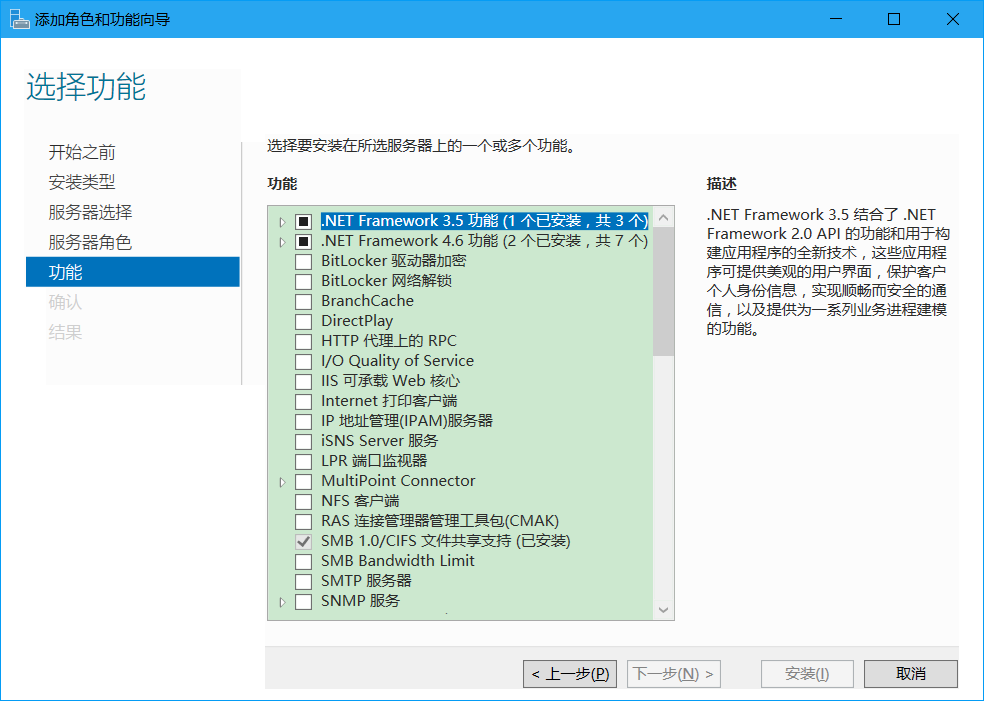Check the SNMP 服务 checkbox
The height and width of the screenshot is (701, 984).
[x=304, y=601]
